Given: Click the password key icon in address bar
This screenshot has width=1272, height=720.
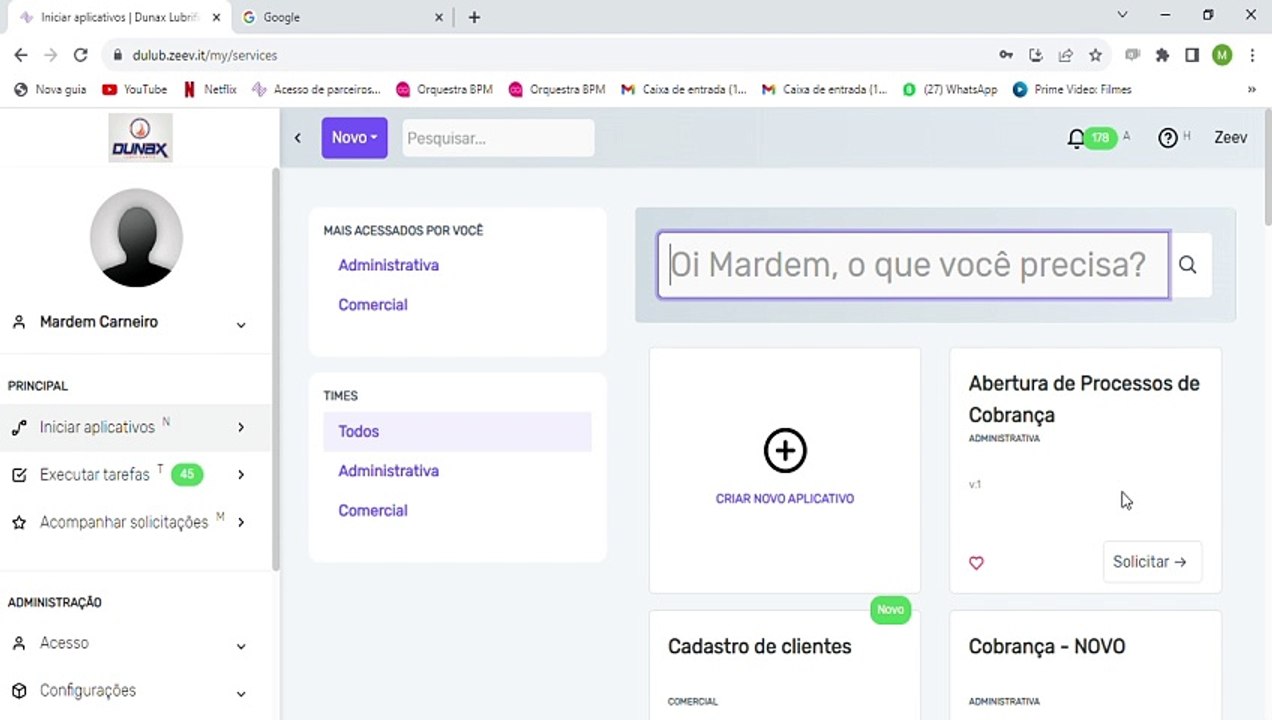Looking at the screenshot, I should (1006, 55).
